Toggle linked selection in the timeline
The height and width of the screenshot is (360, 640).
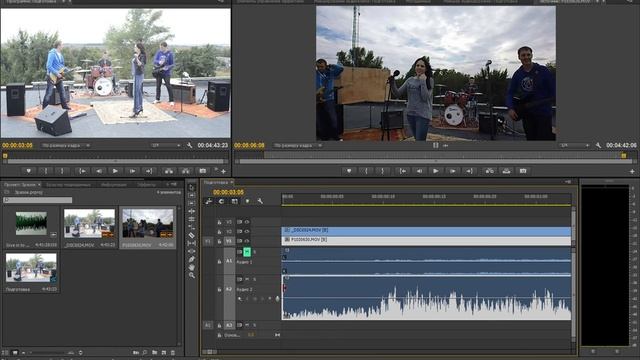pos(234,201)
